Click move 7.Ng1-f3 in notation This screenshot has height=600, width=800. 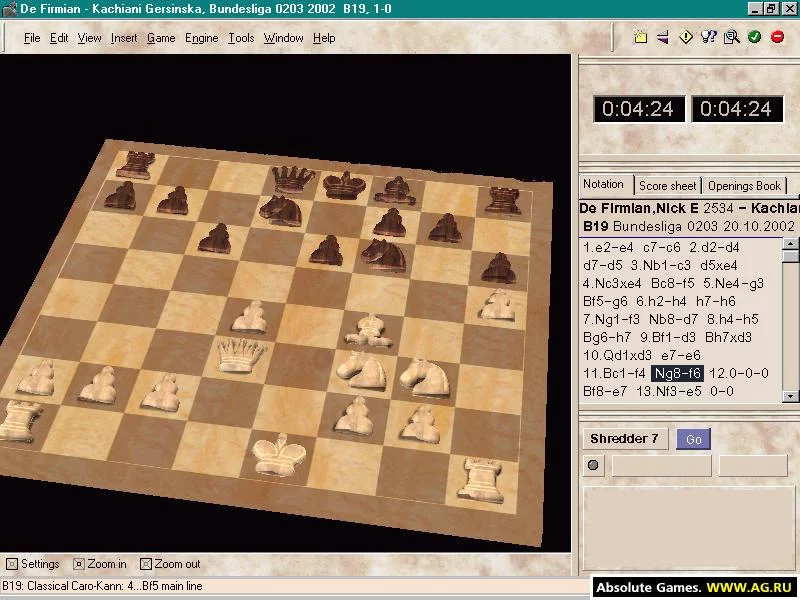point(611,319)
